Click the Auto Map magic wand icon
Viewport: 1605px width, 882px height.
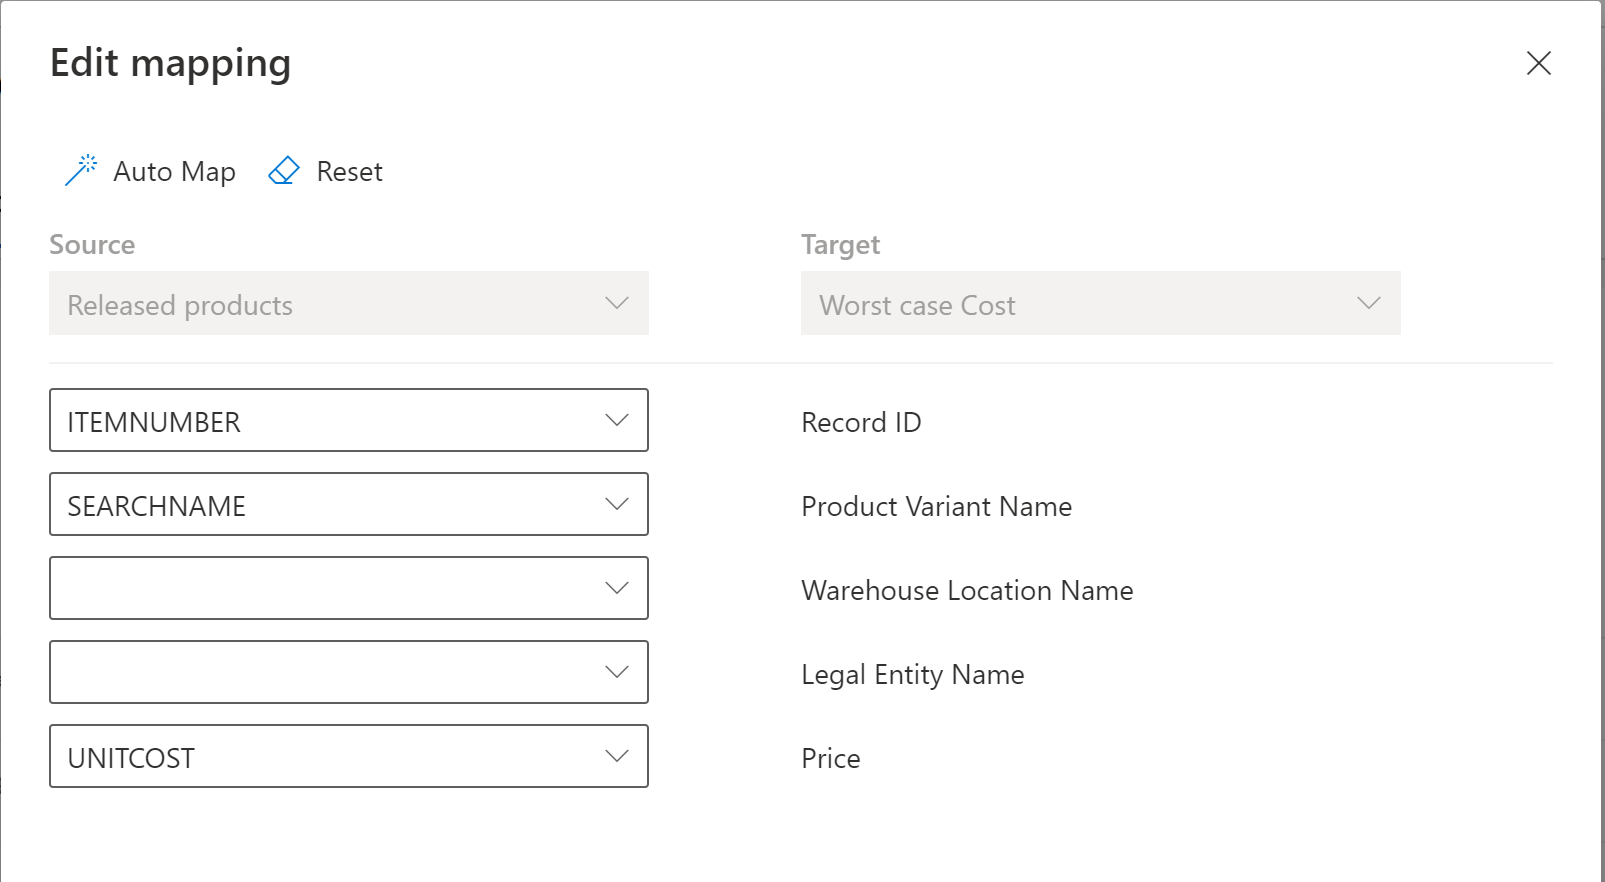click(x=81, y=171)
